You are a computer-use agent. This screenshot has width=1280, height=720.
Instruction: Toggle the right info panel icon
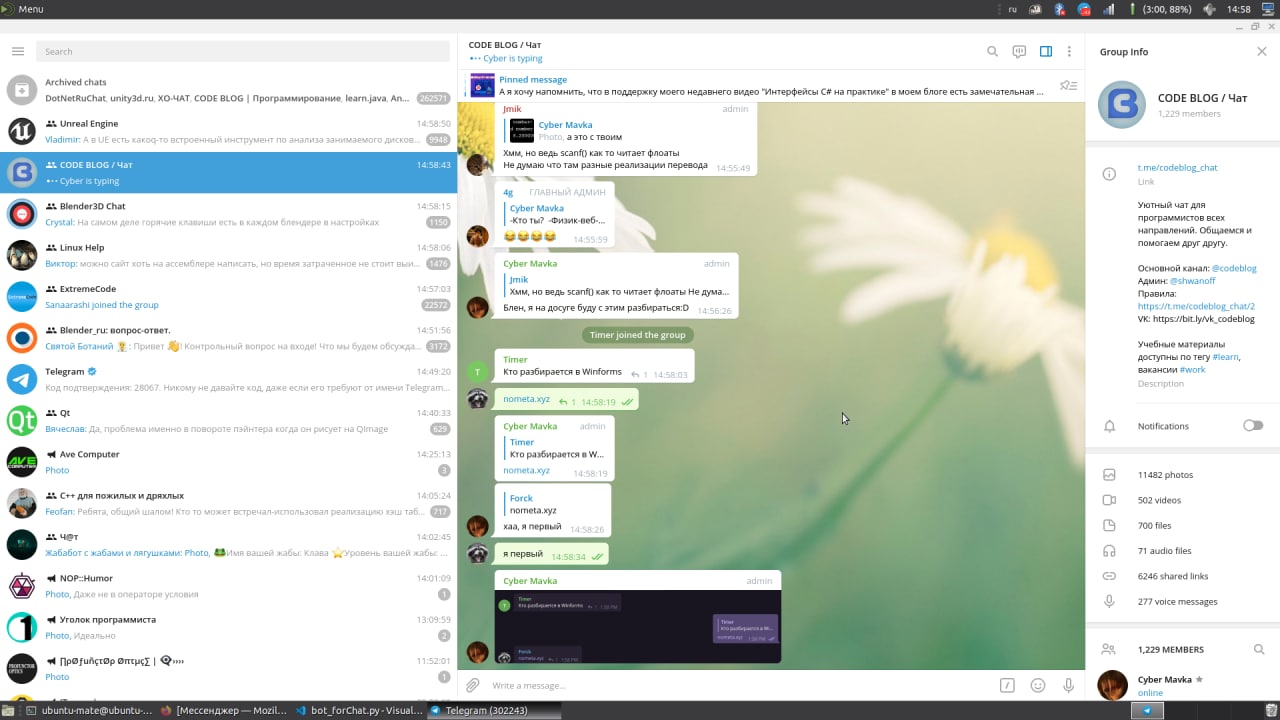(1045, 52)
